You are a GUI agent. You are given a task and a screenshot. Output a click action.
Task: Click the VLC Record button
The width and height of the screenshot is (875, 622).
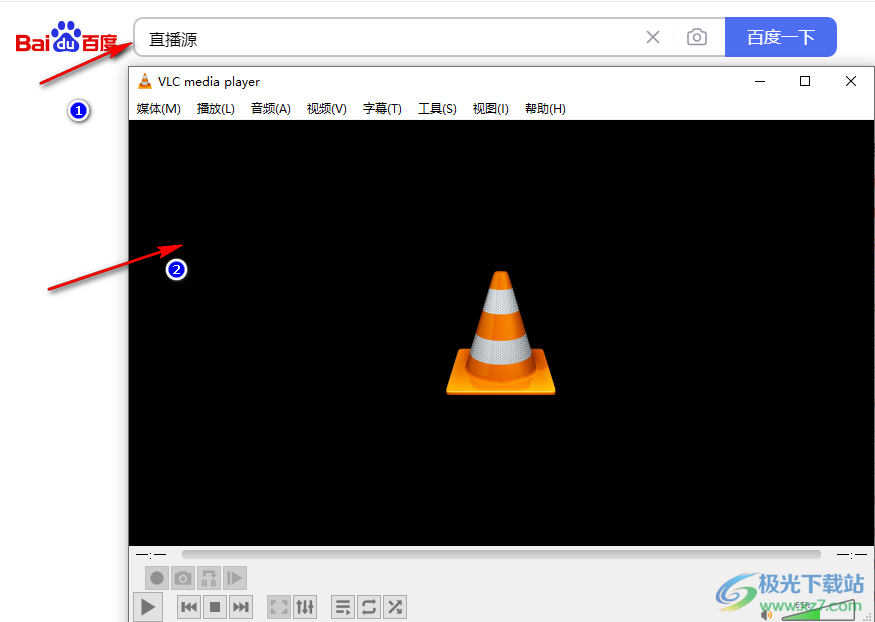(157, 578)
